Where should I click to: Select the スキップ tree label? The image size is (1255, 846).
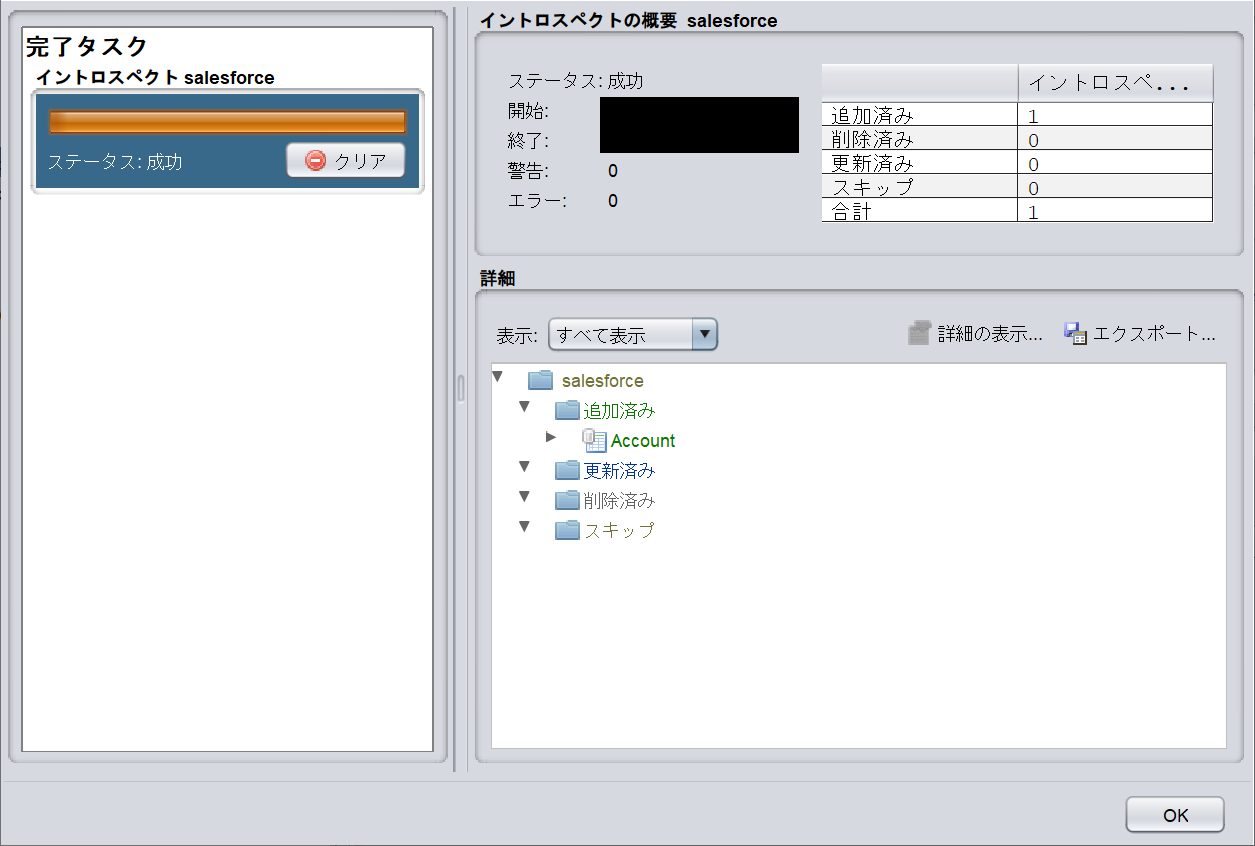tap(619, 531)
